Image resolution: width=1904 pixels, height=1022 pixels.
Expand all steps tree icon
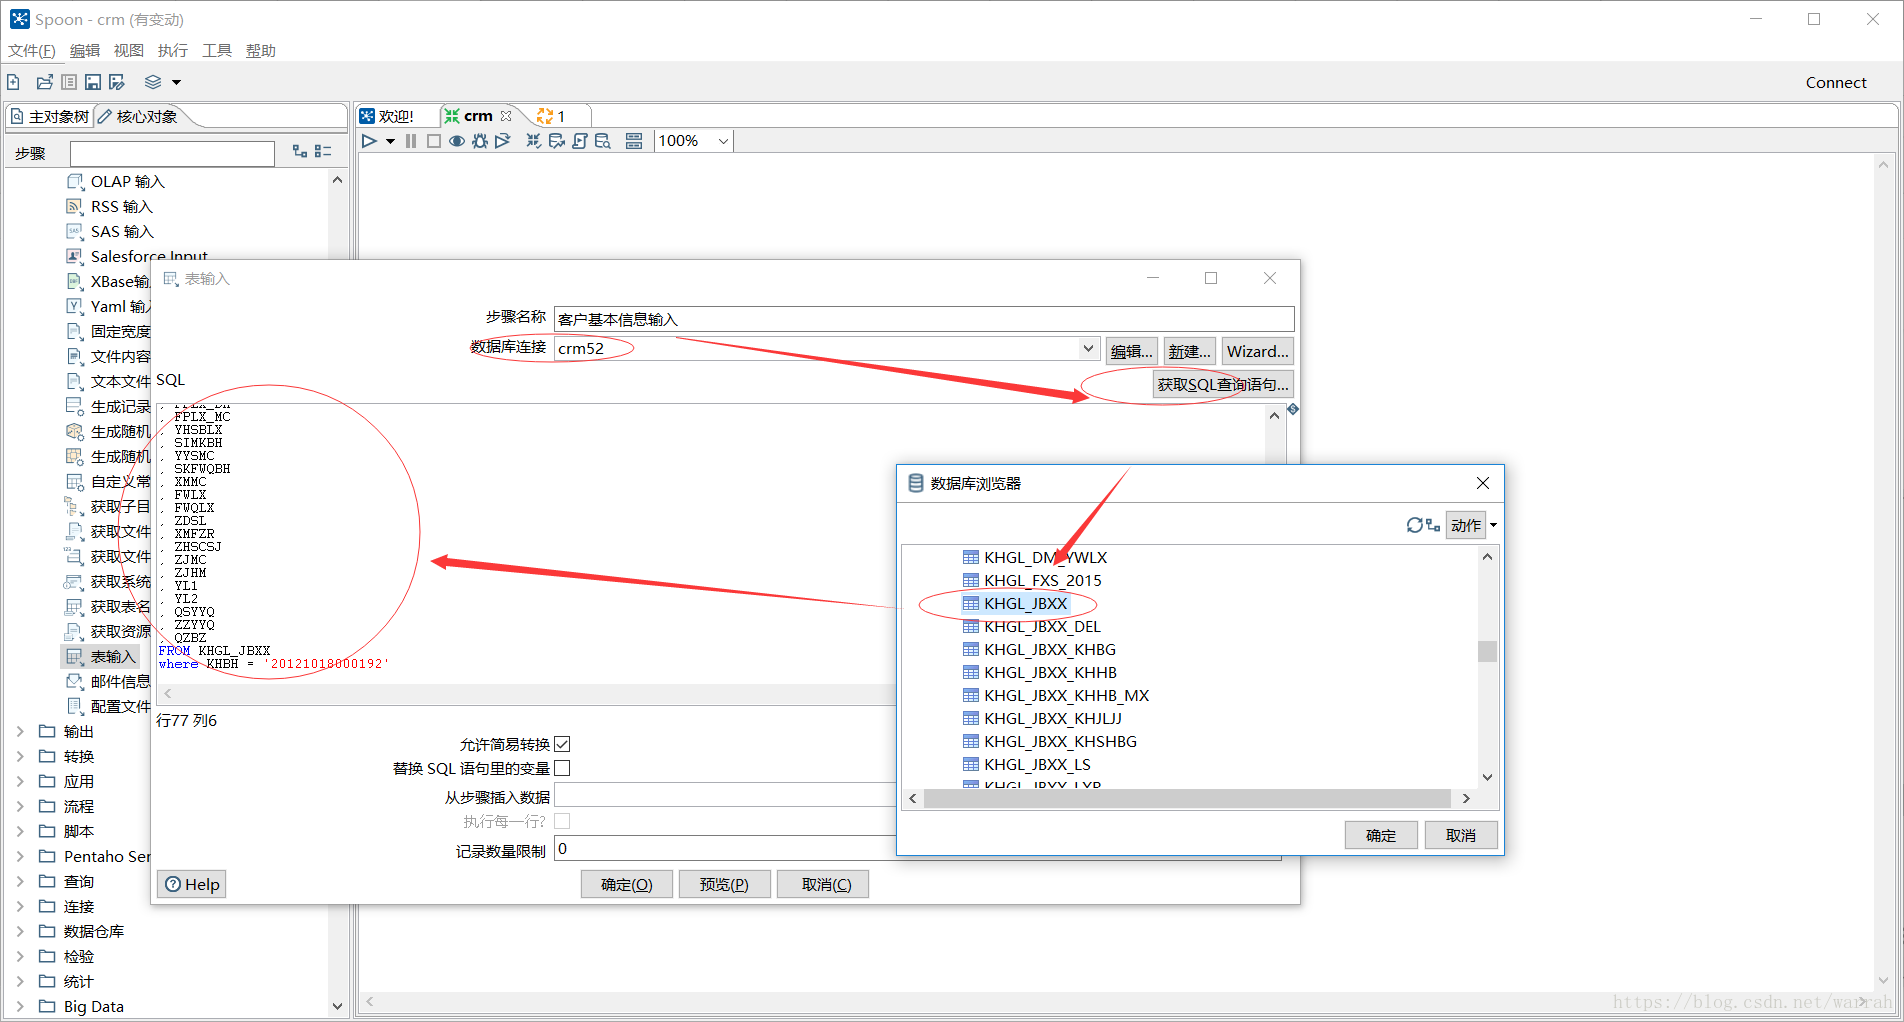pos(300,151)
